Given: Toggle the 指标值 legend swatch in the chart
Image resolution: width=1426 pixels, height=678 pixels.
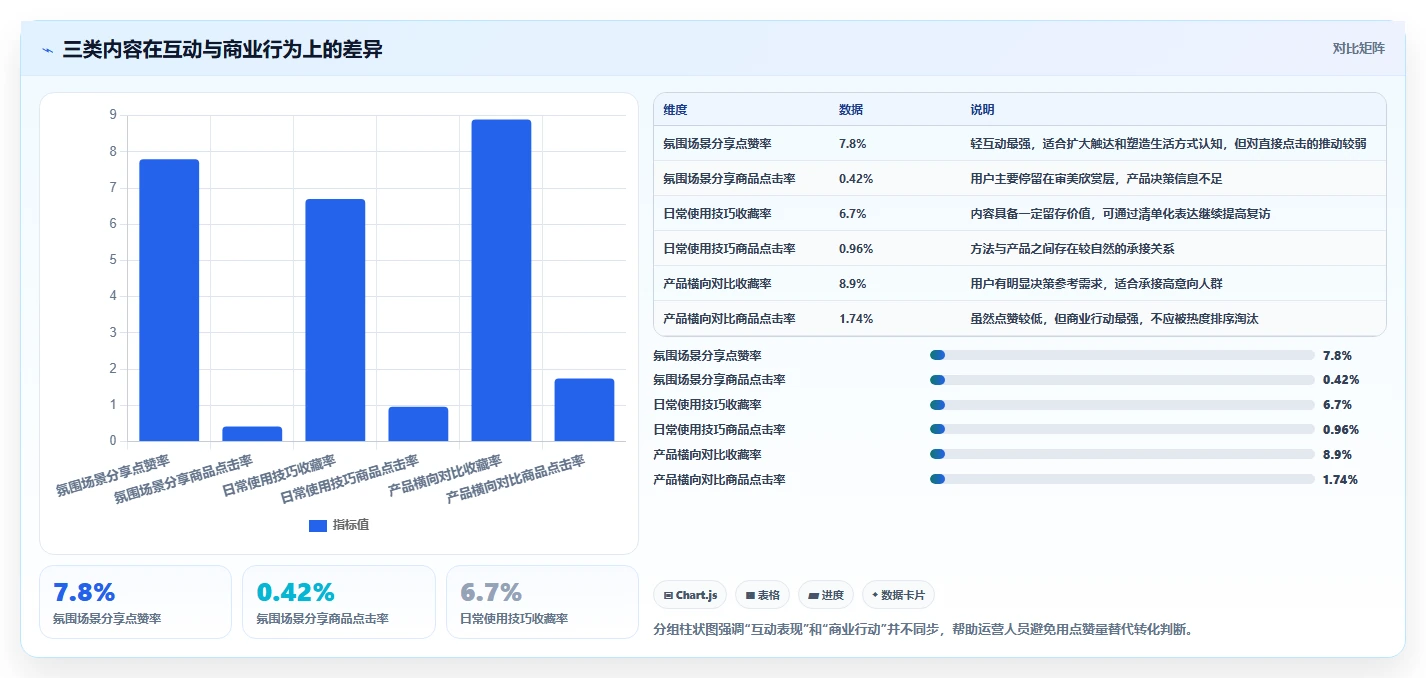Looking at the screenshot, I should (318, 525).
